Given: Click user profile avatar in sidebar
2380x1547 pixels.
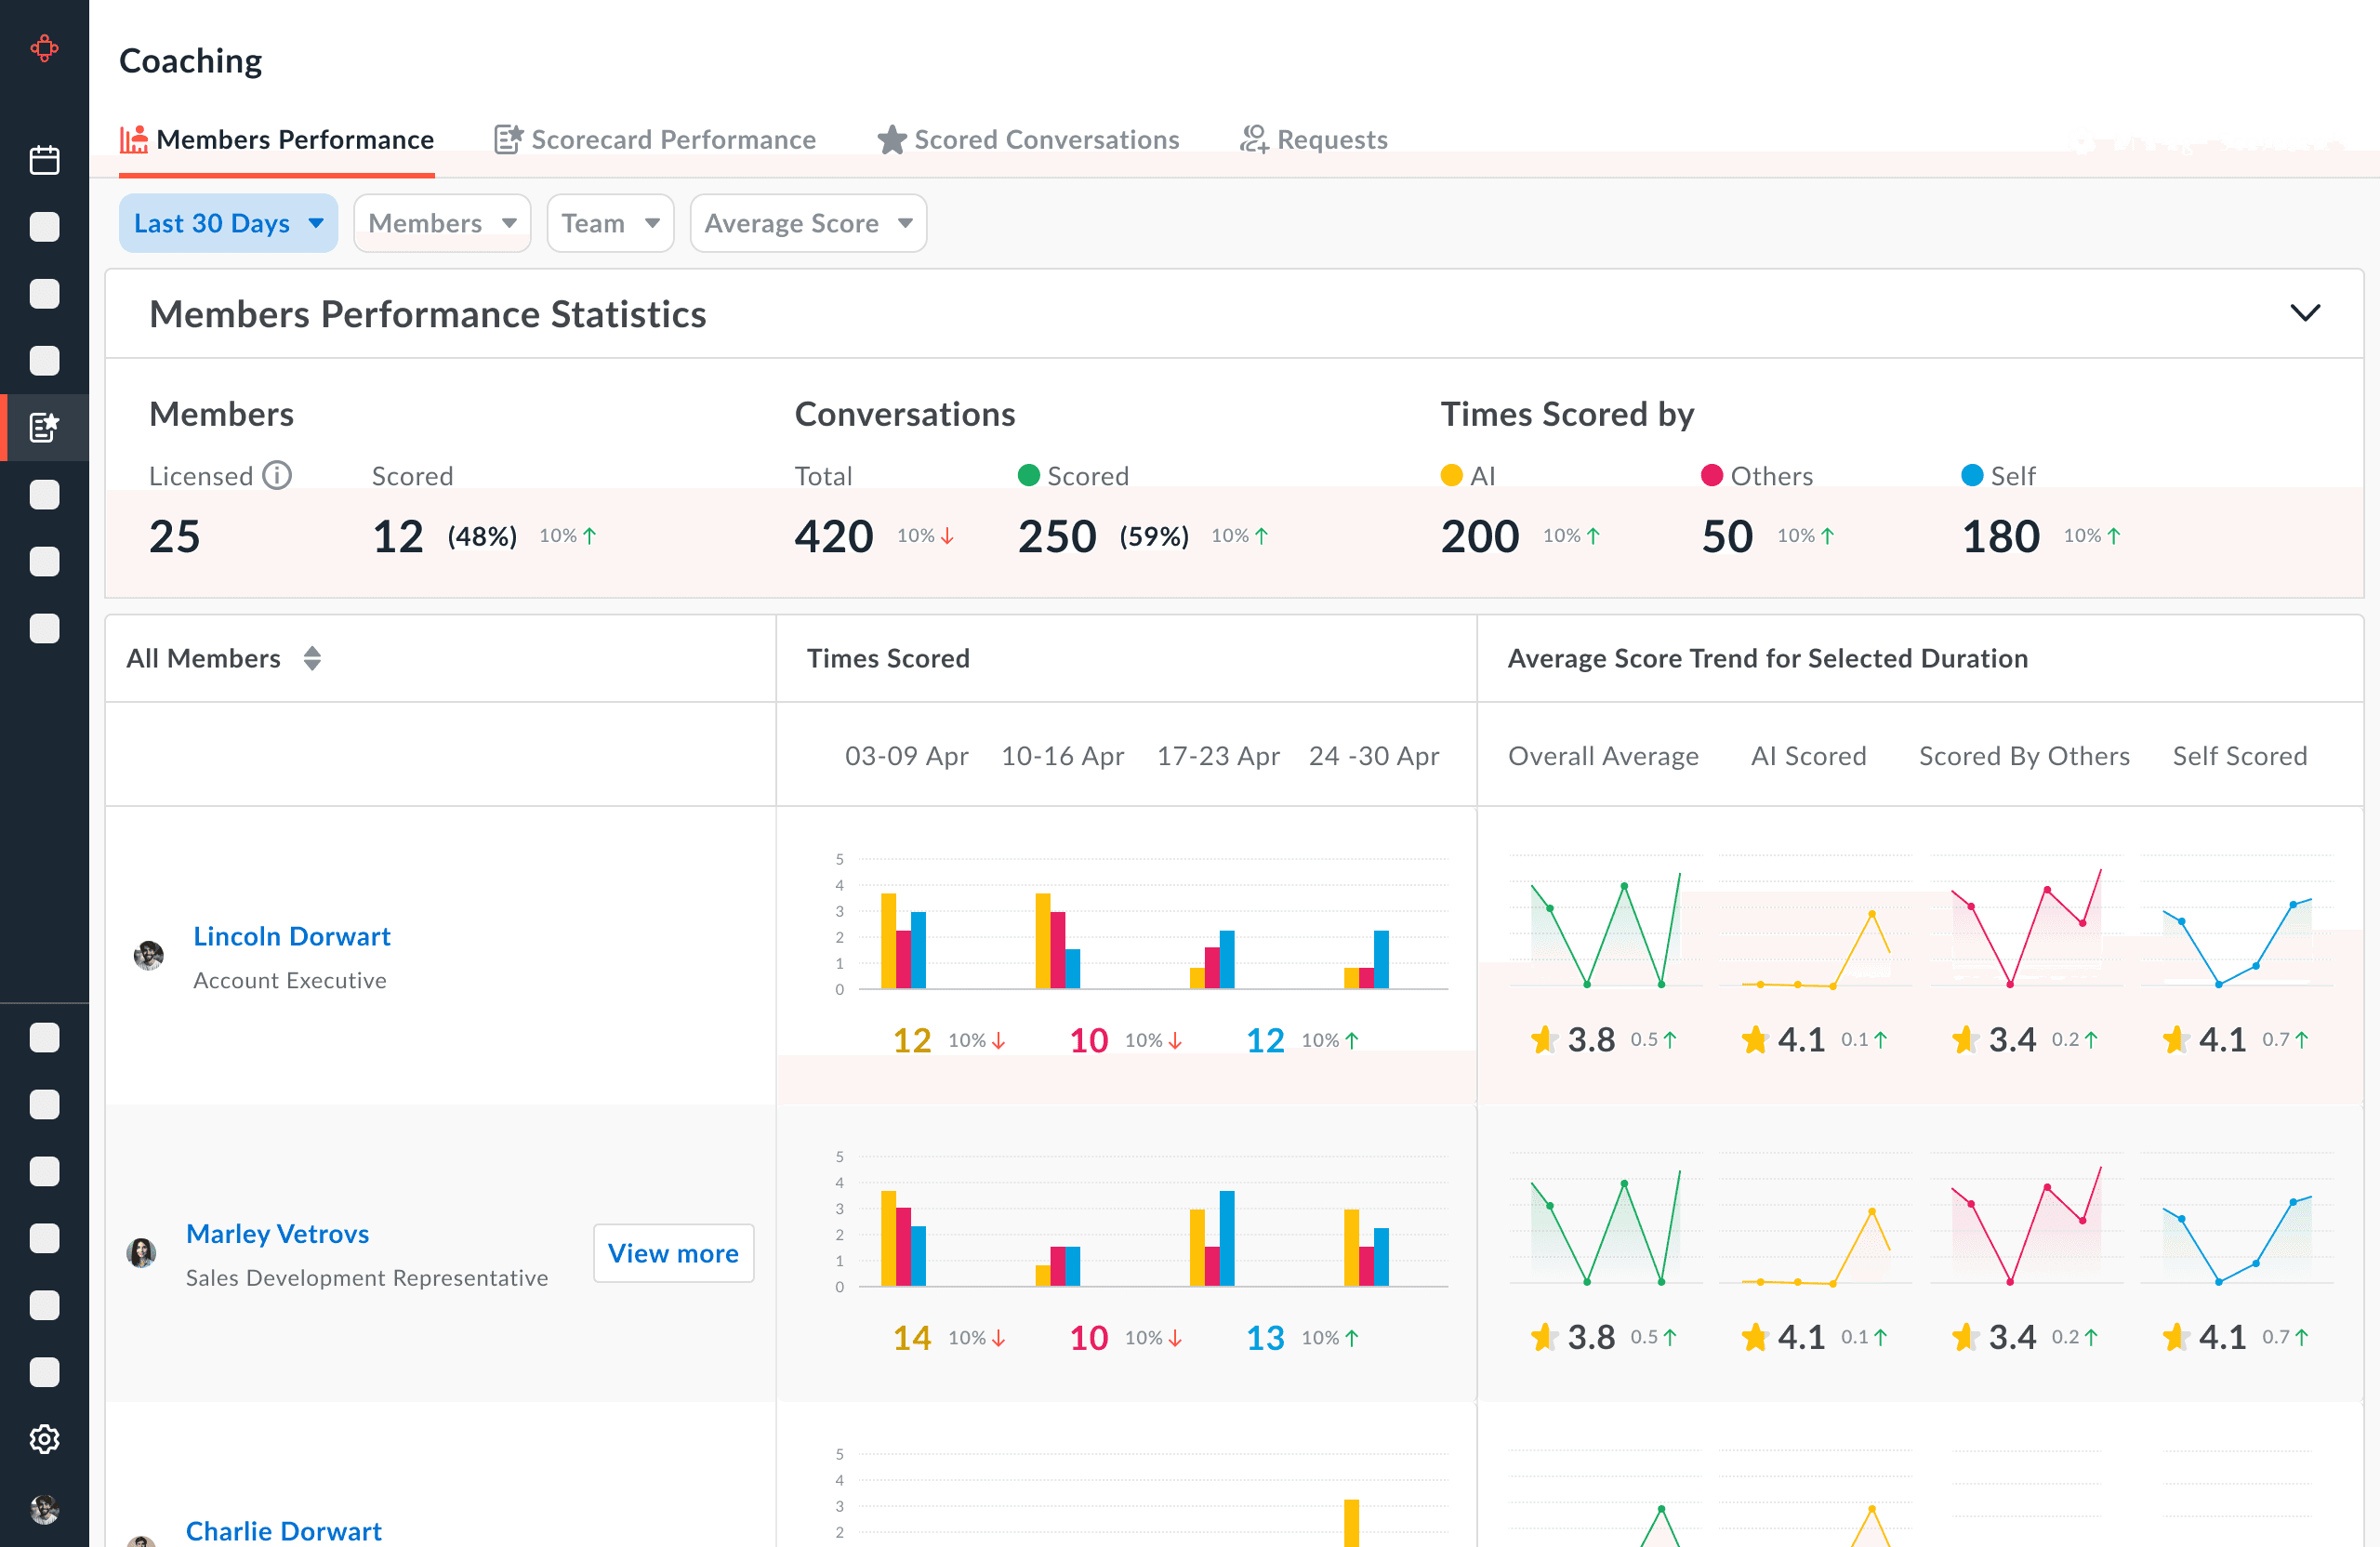Looking at the screenshot, I should point(44,1507).
